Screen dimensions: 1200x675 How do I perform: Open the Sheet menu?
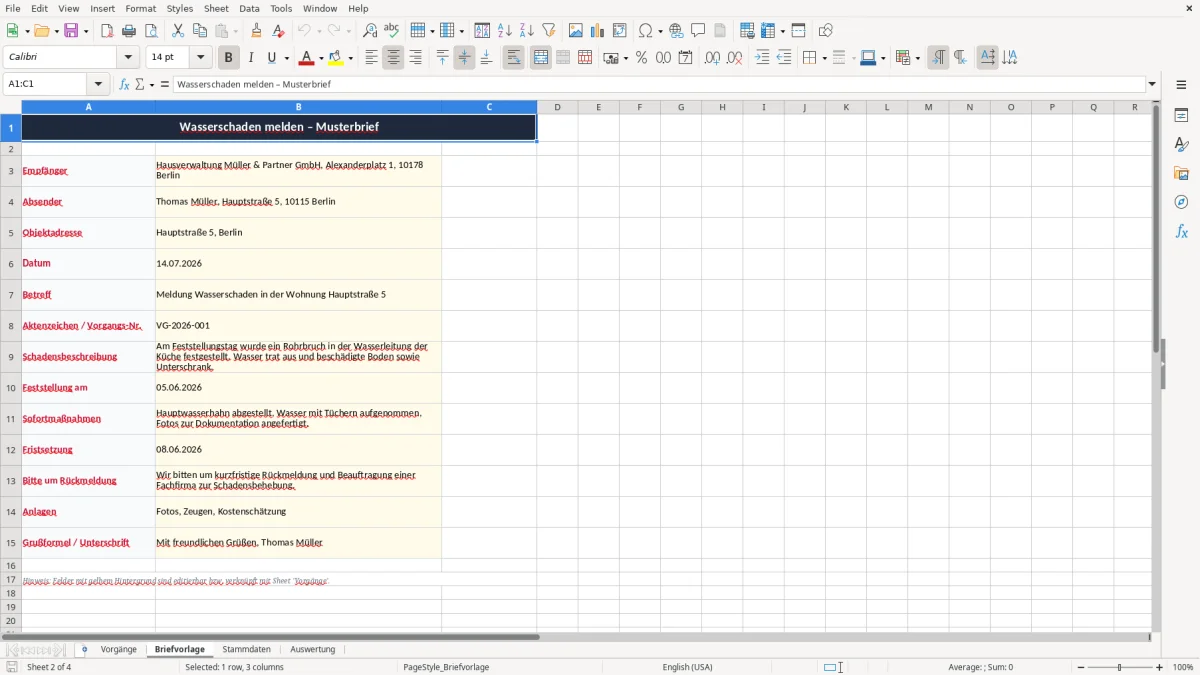216,8
